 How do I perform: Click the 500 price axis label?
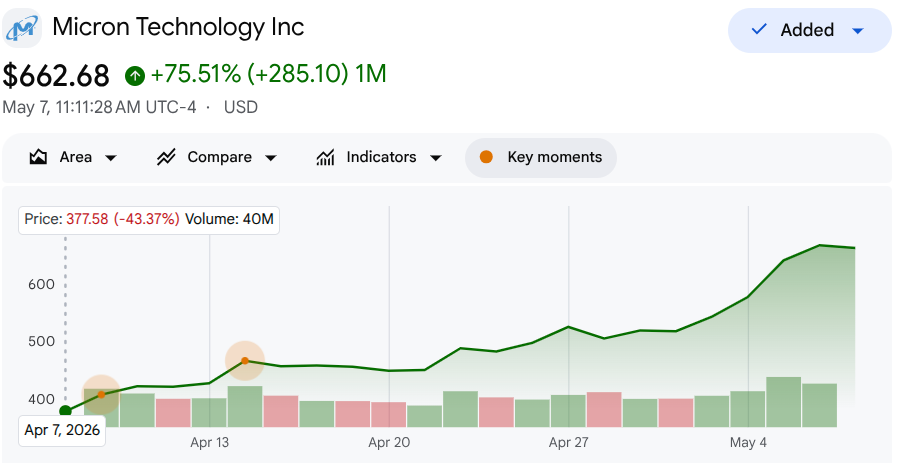pos(41,342)
